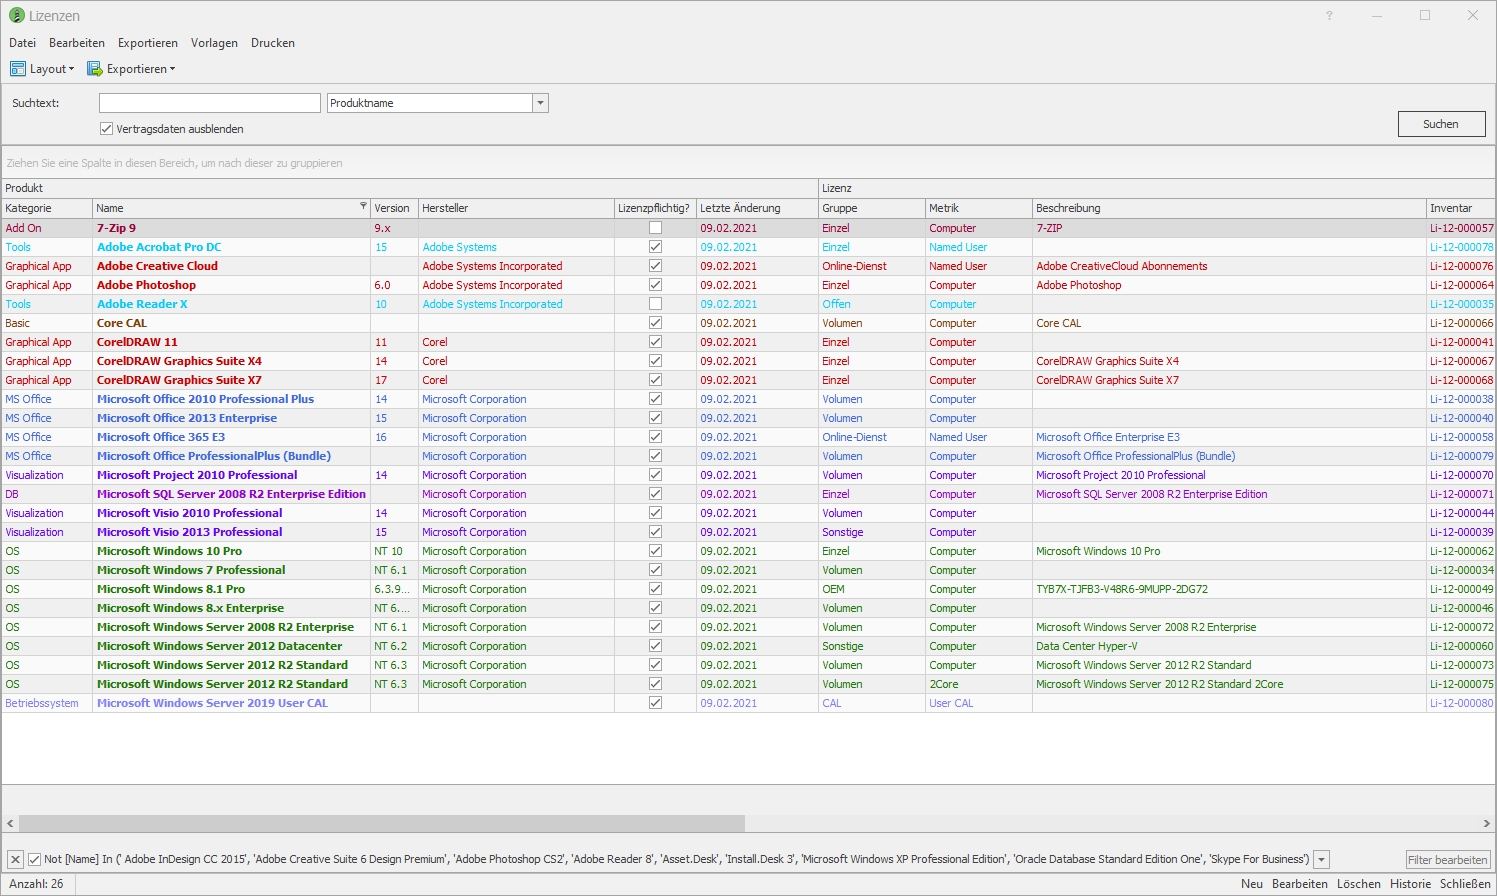Click the Filter bearbeiten button
The image size is (1497, 896).
point(1447,860)
